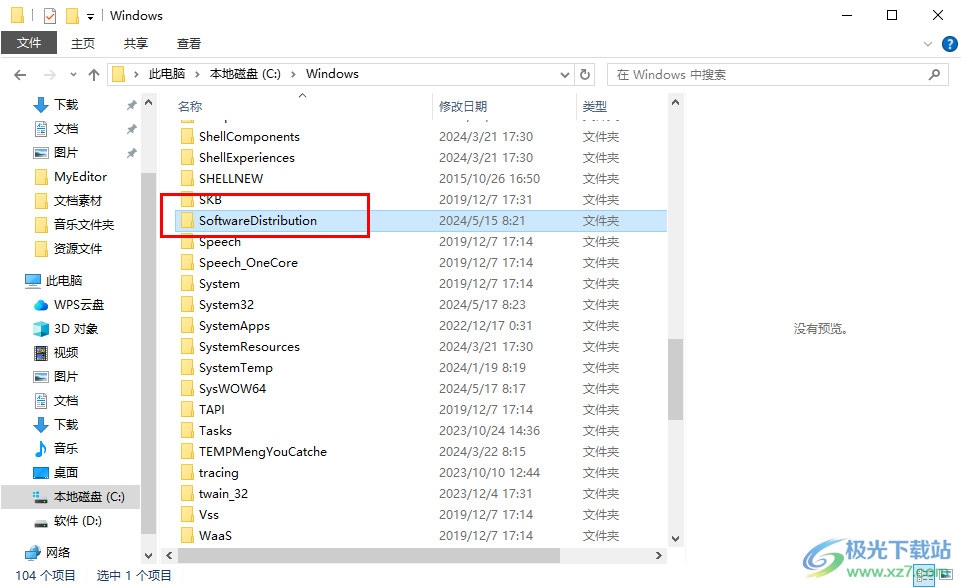Click 本地磁盘 (C:) in address breadcrumb
The image size is (962, 588).
(x=245, y=74)
